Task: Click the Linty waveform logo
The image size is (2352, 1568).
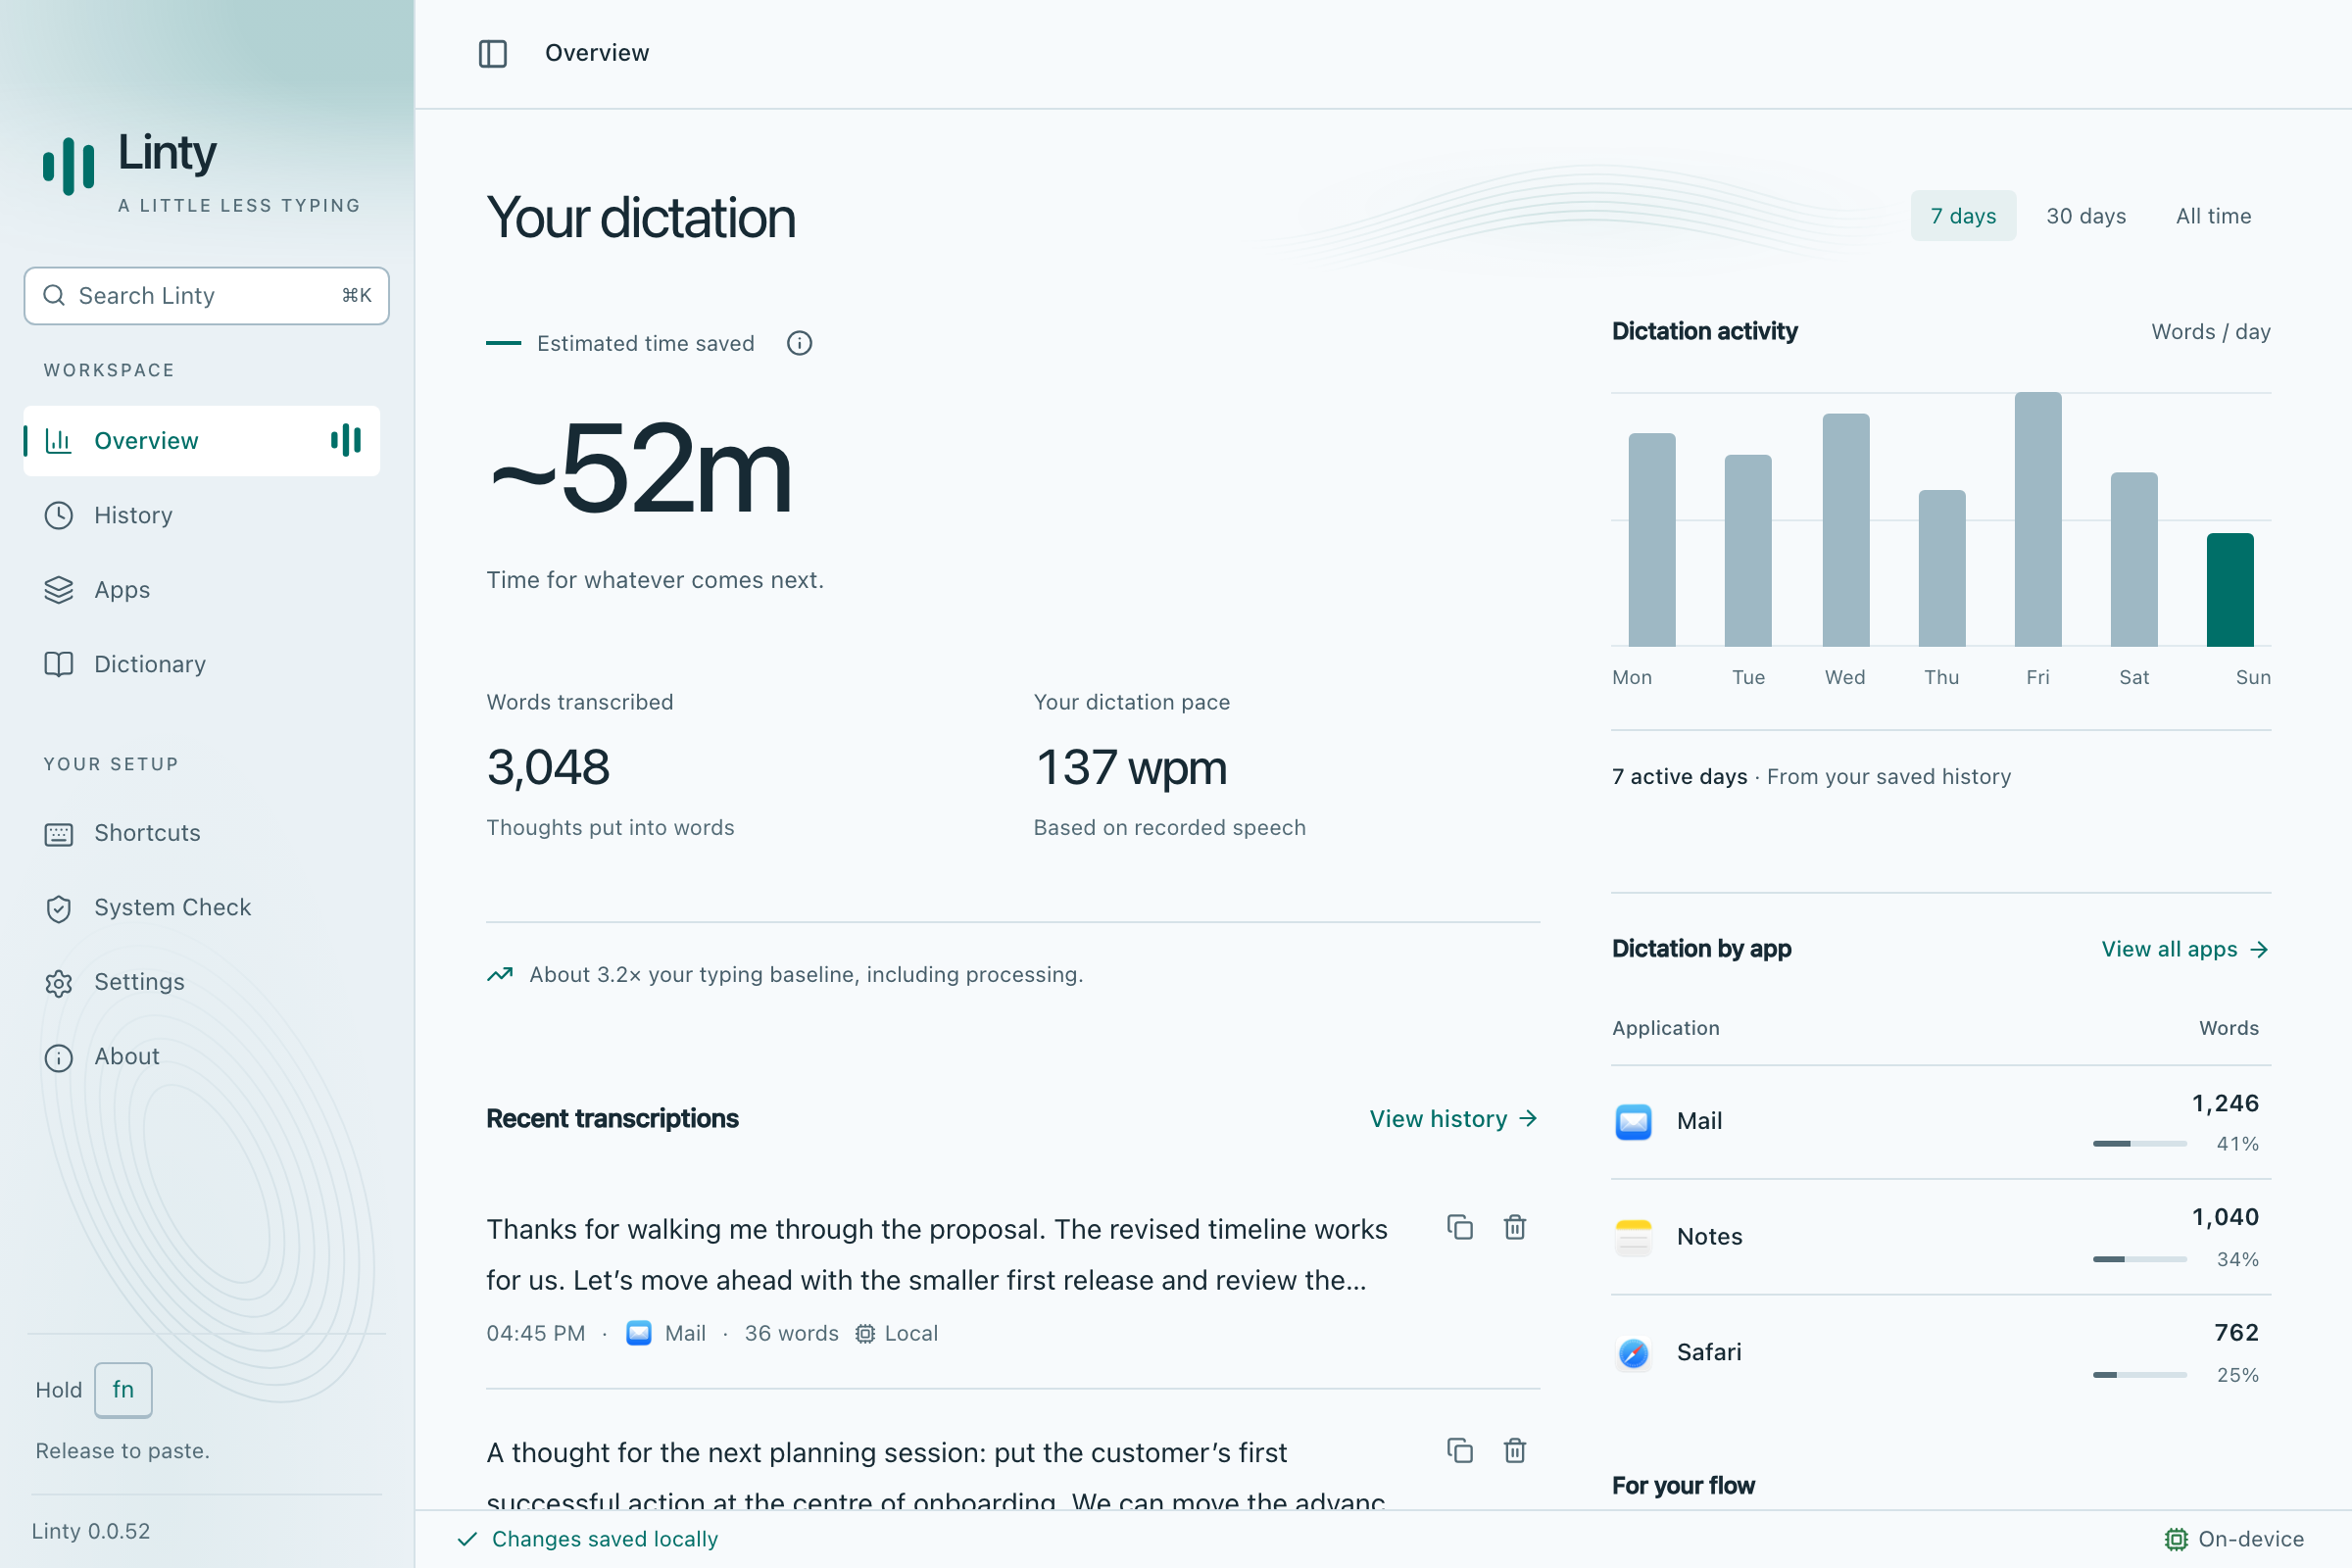Action: pos(68,165)
